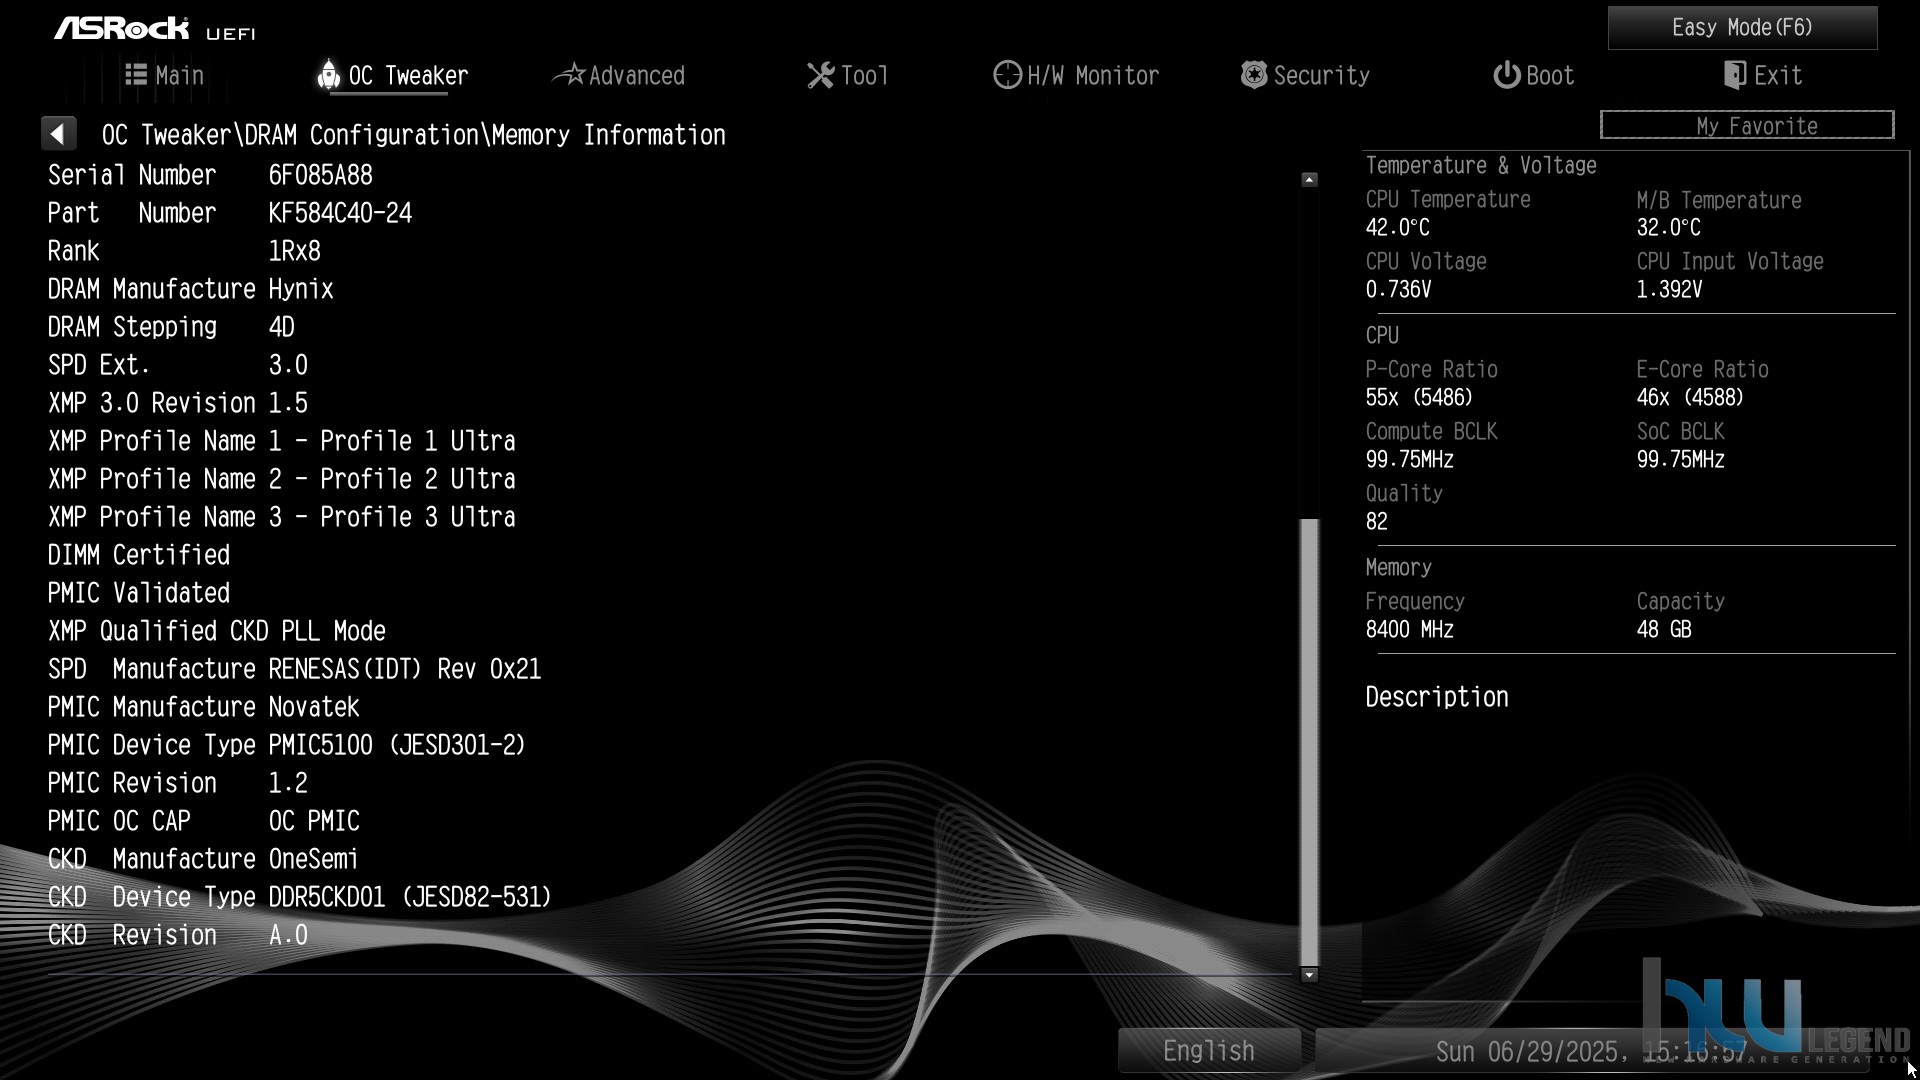Switch to Easy Mode (F6)
The width and height of the screenshot is (1920, 1080).
click(x=1742, y=27)
